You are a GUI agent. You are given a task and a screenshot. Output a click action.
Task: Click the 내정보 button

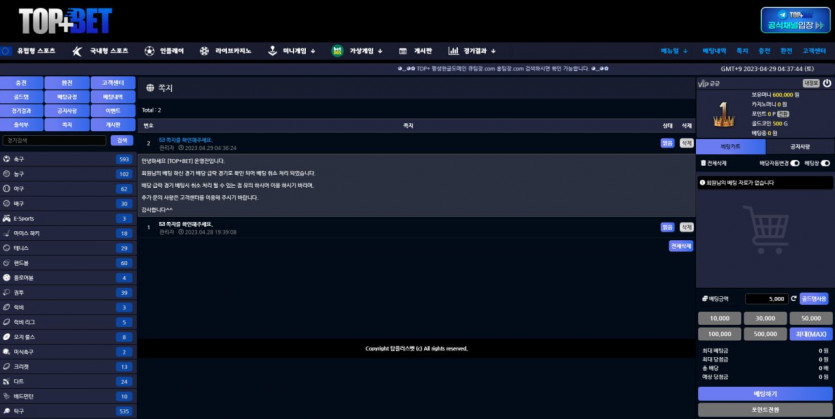811,84
